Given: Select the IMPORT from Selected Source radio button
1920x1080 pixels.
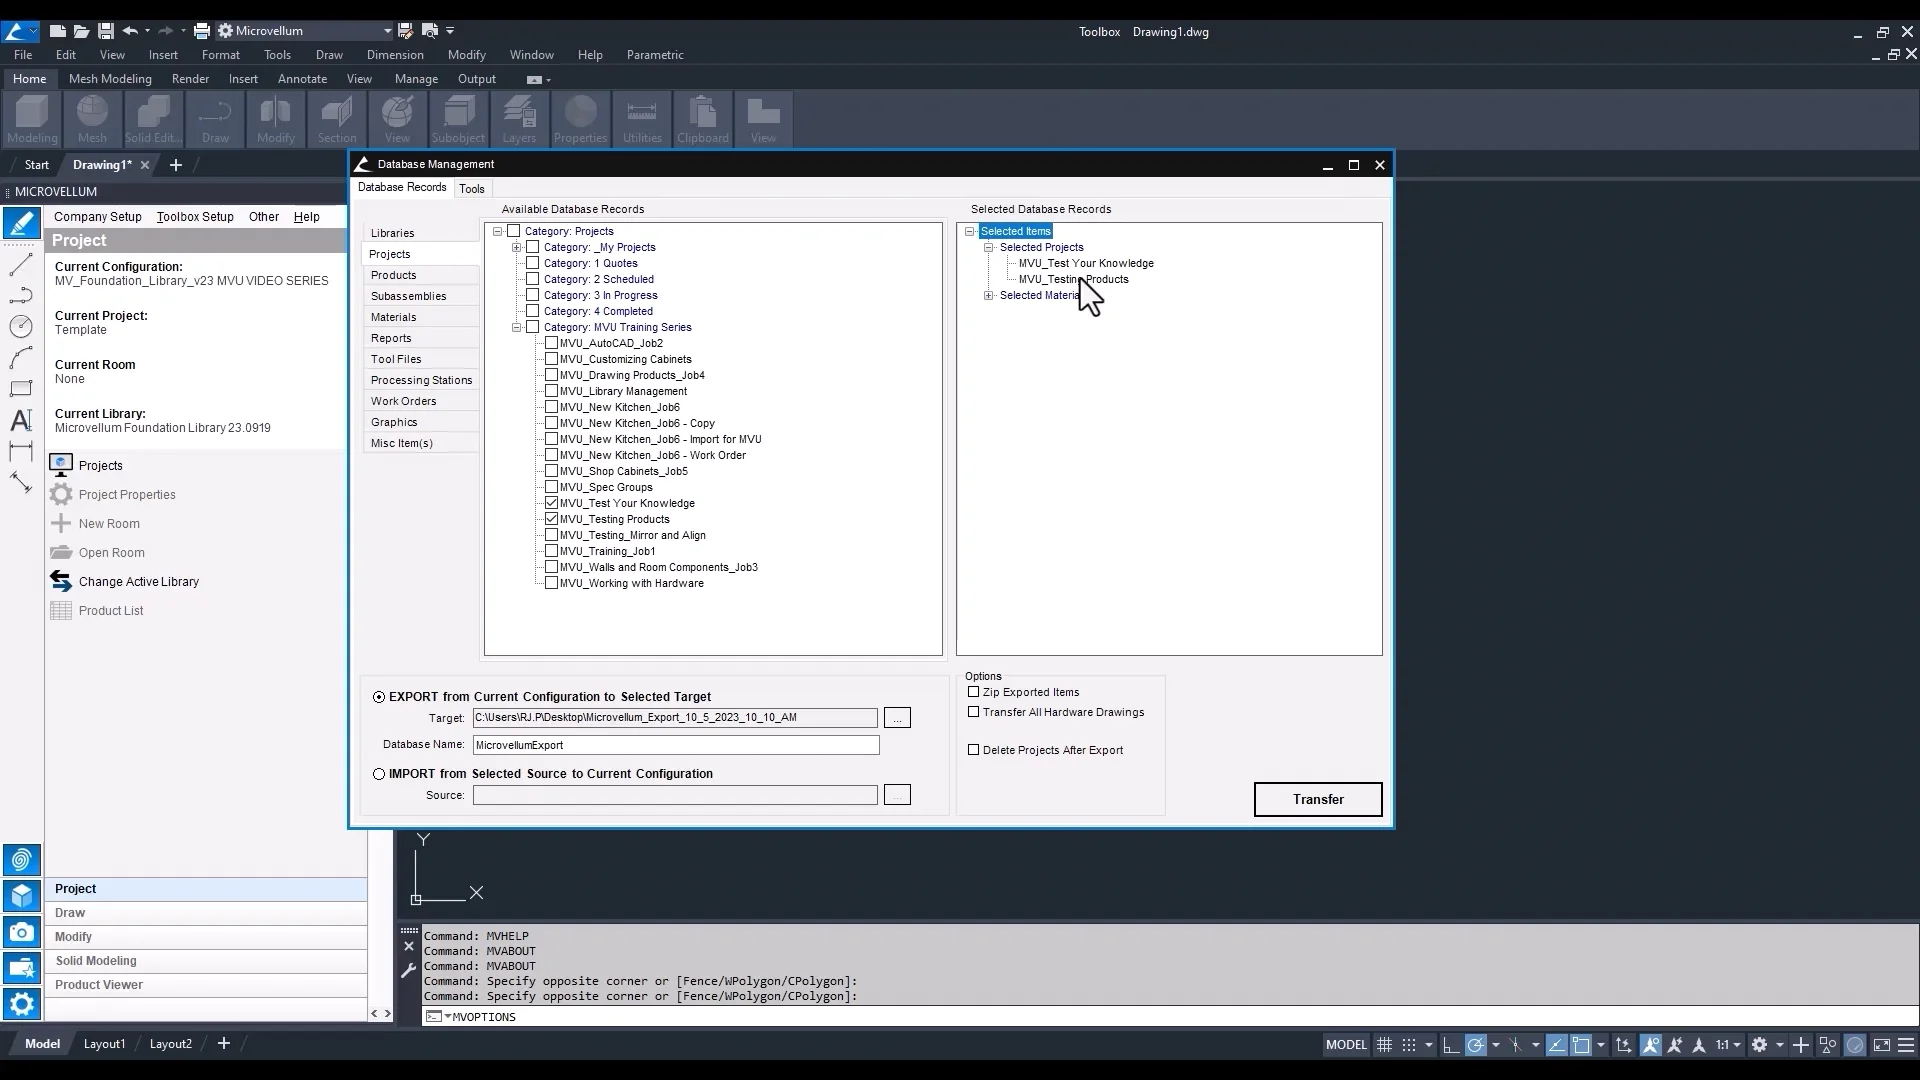Looking at the screenshot, I should pyautogui.click(x=379, y=774).
